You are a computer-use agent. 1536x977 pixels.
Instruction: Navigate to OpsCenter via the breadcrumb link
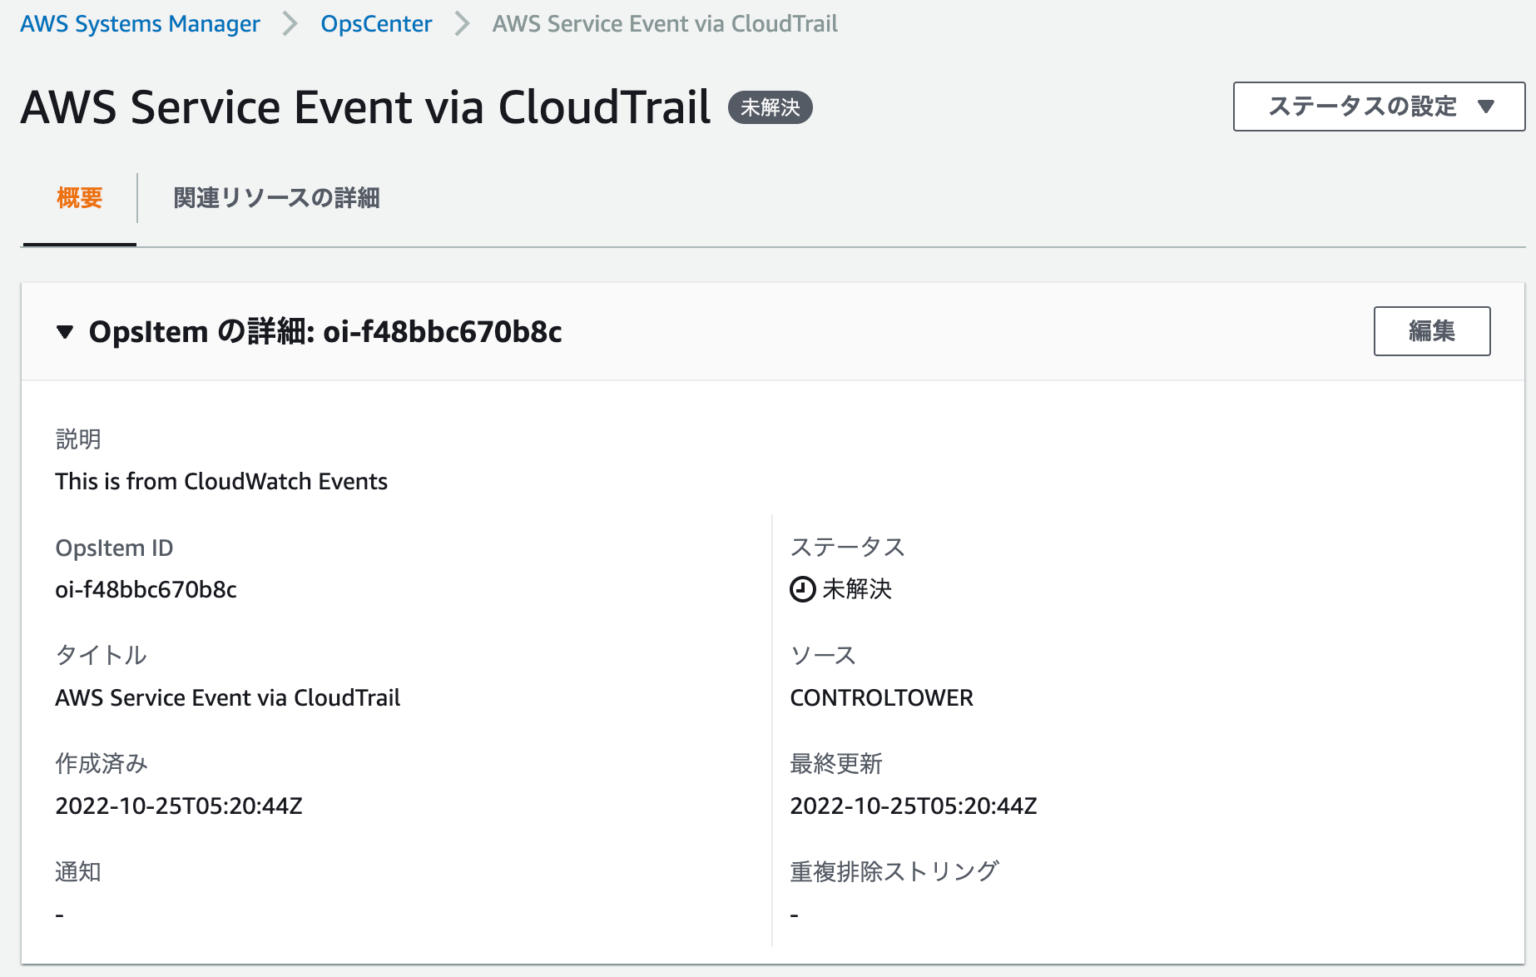tap(376, 23)
